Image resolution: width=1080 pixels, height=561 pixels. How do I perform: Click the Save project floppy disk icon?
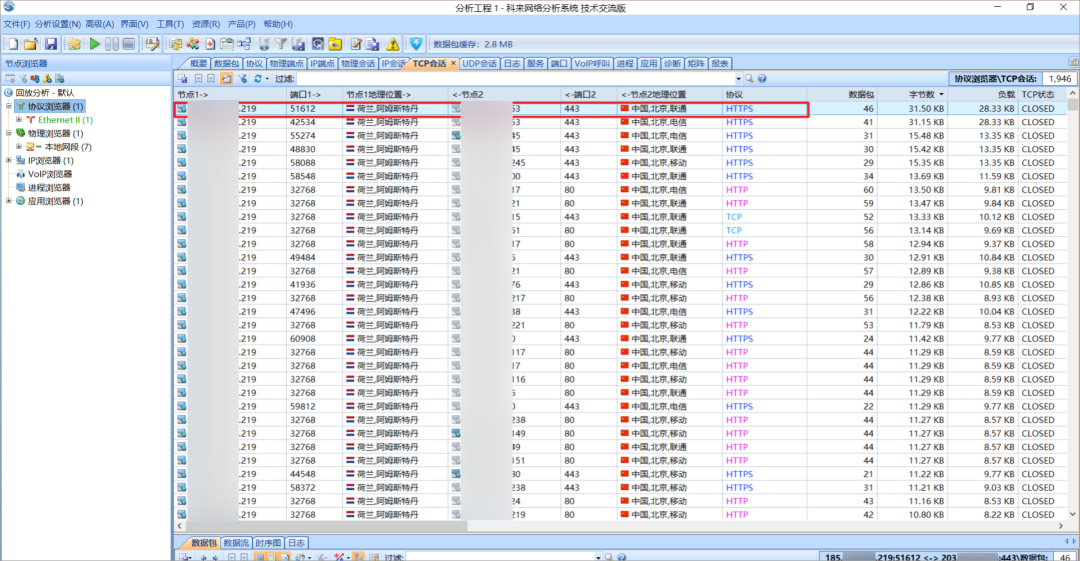[x=49, y=44]
